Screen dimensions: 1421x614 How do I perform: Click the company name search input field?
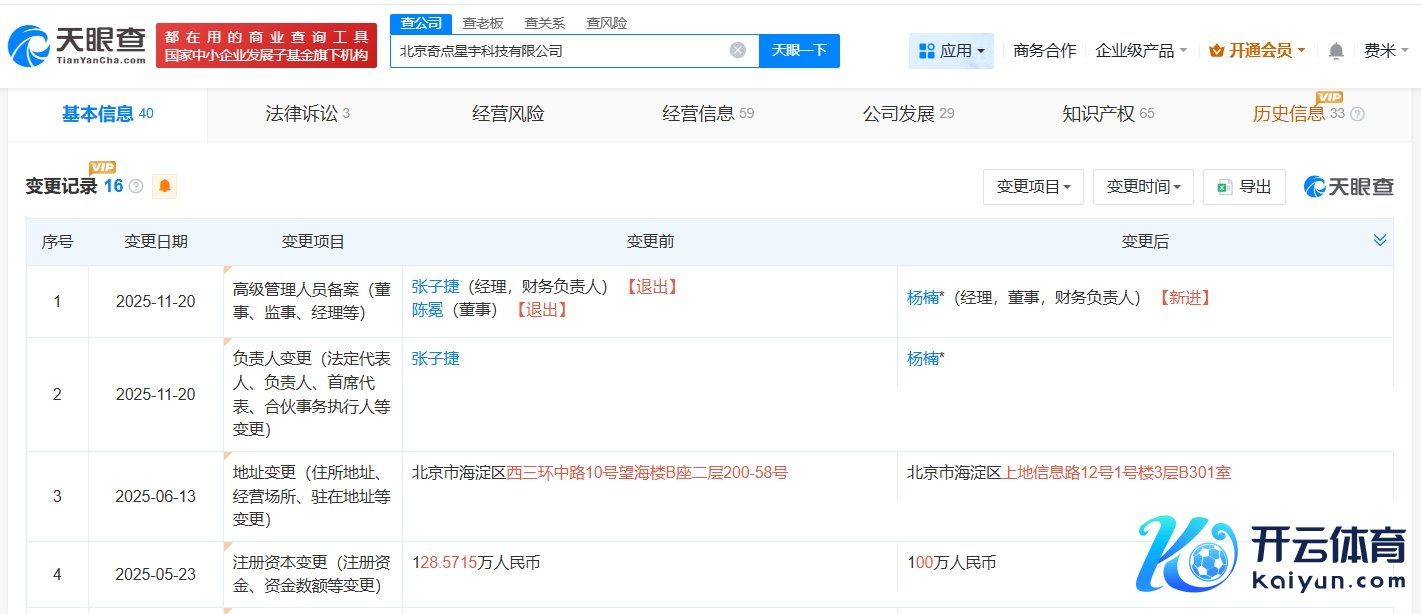click(x=558, y=50)
